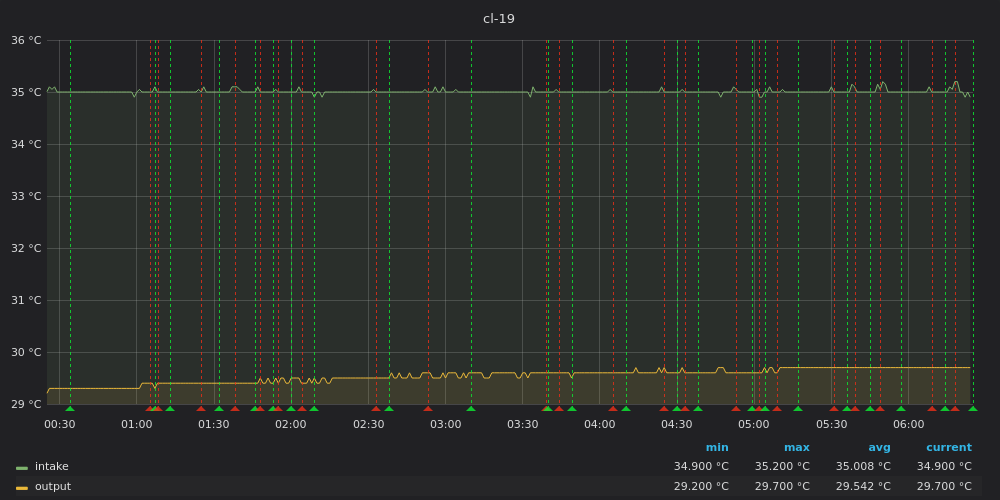Sort legend by the min column
The image size is (1000, 500).
pos(717,448)
